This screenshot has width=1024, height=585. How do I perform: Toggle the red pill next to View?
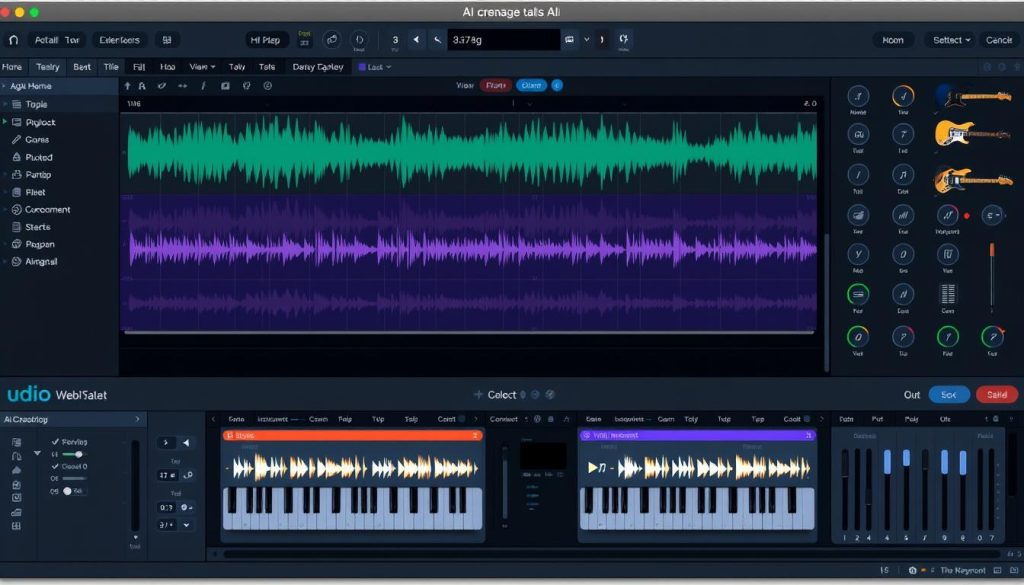(x=496, y=86)
